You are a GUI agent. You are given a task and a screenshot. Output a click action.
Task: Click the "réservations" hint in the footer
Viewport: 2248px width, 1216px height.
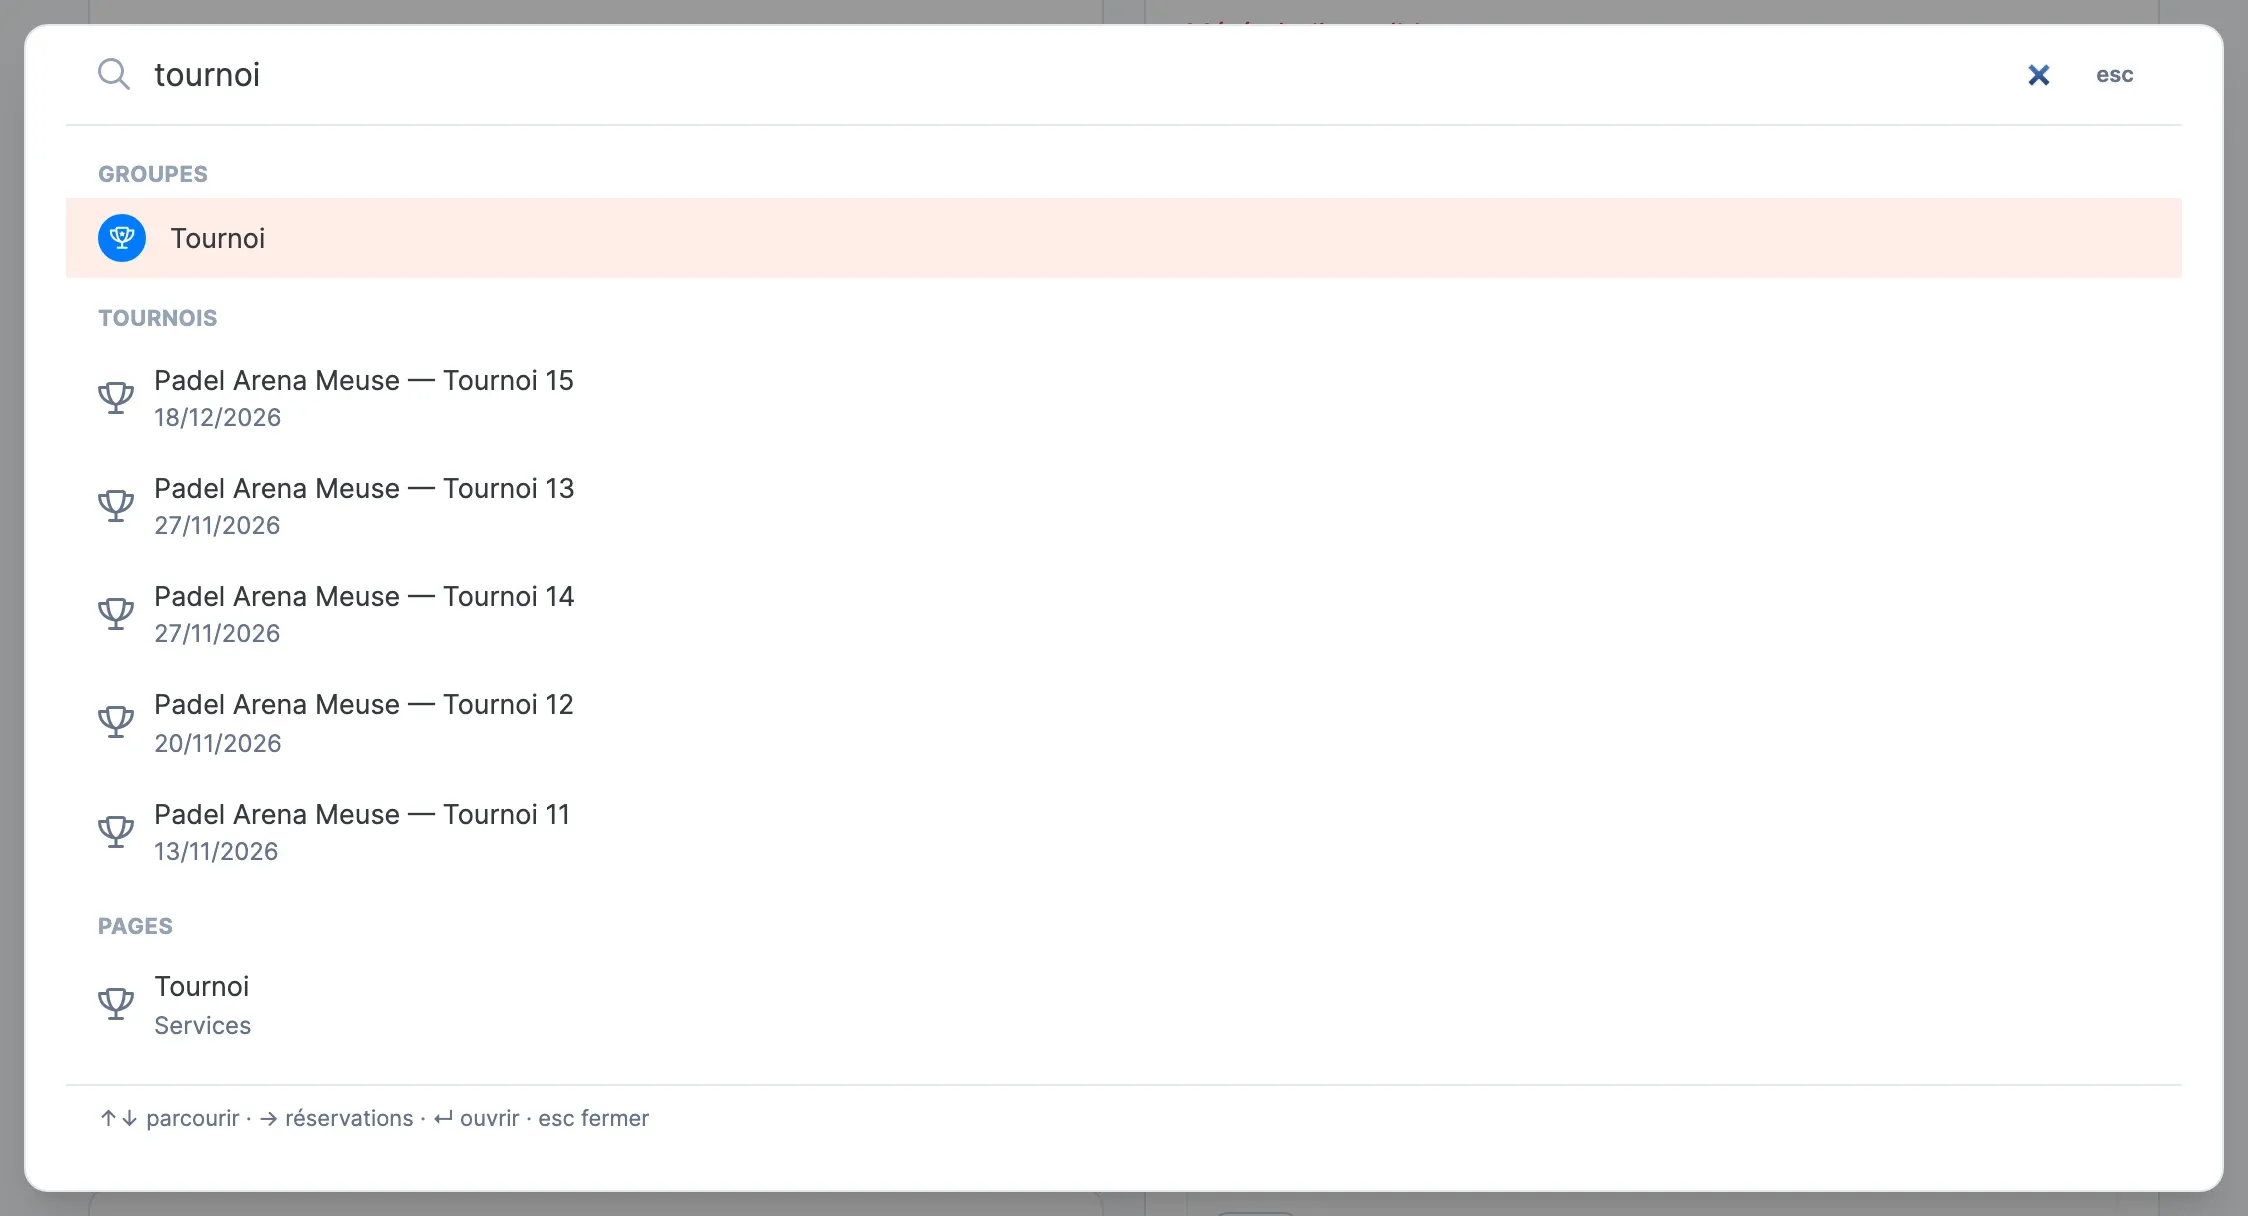[x=349, y=1118]
